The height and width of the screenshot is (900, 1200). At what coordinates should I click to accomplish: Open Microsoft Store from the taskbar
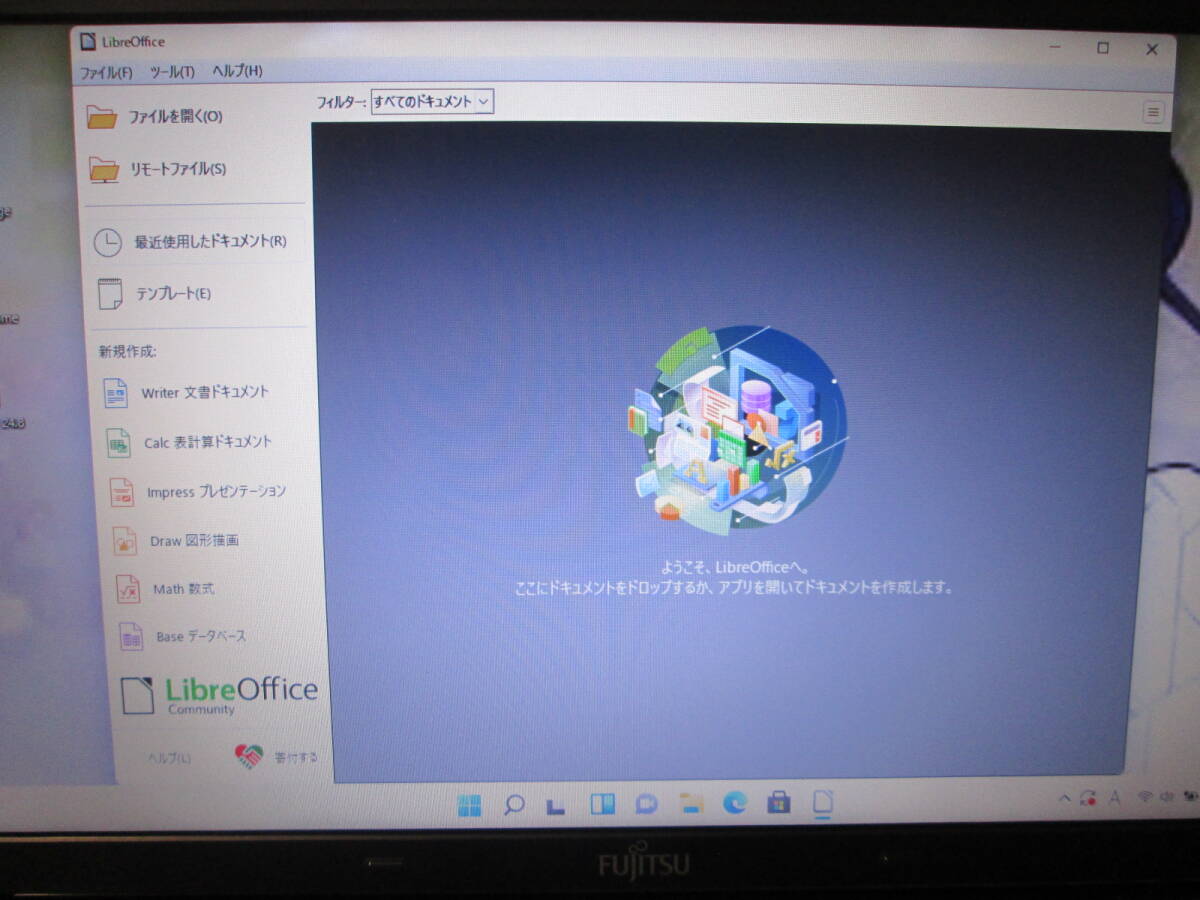(x=779, y=802)
